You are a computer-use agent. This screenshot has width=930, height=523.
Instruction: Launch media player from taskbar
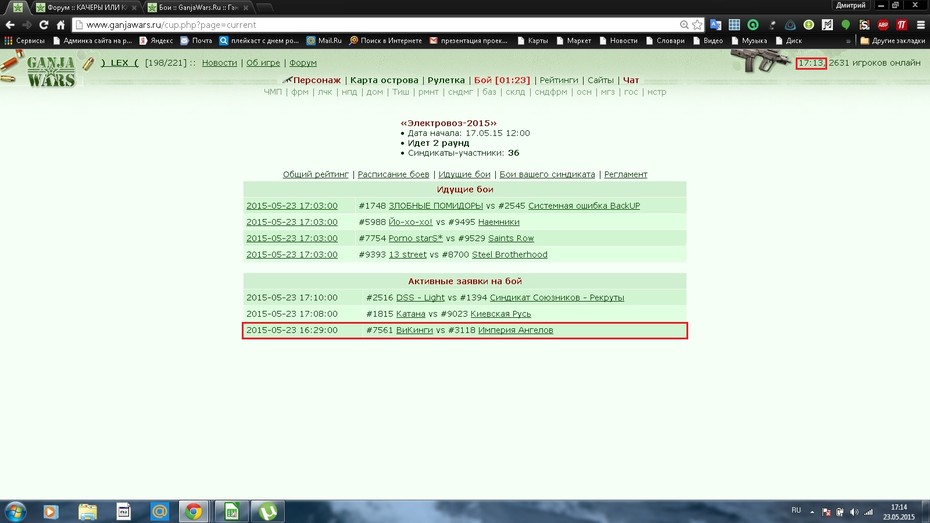(51, 511)
